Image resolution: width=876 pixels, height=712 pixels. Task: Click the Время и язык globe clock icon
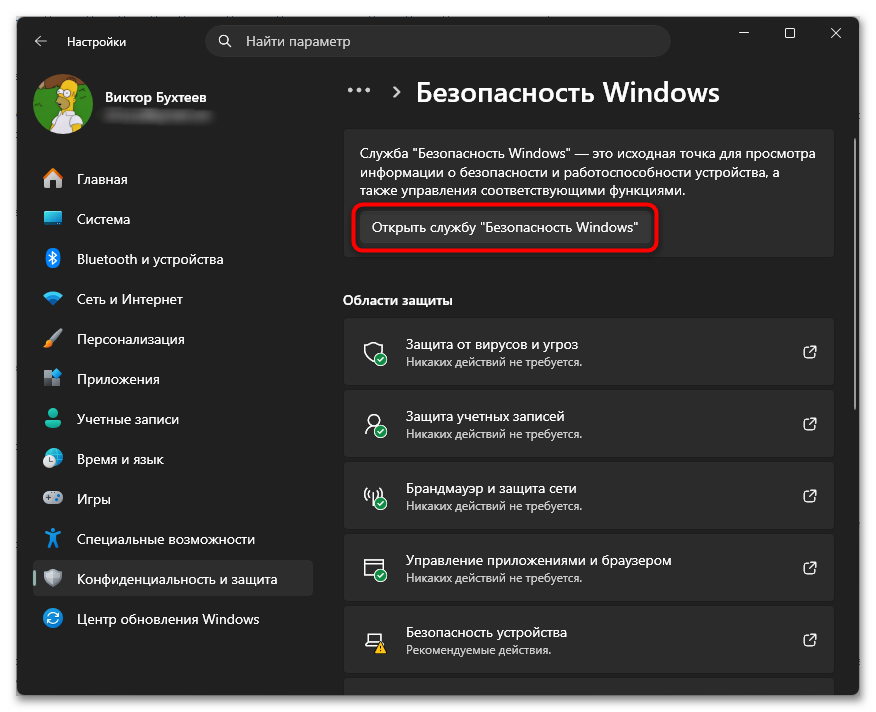(53, 458)
